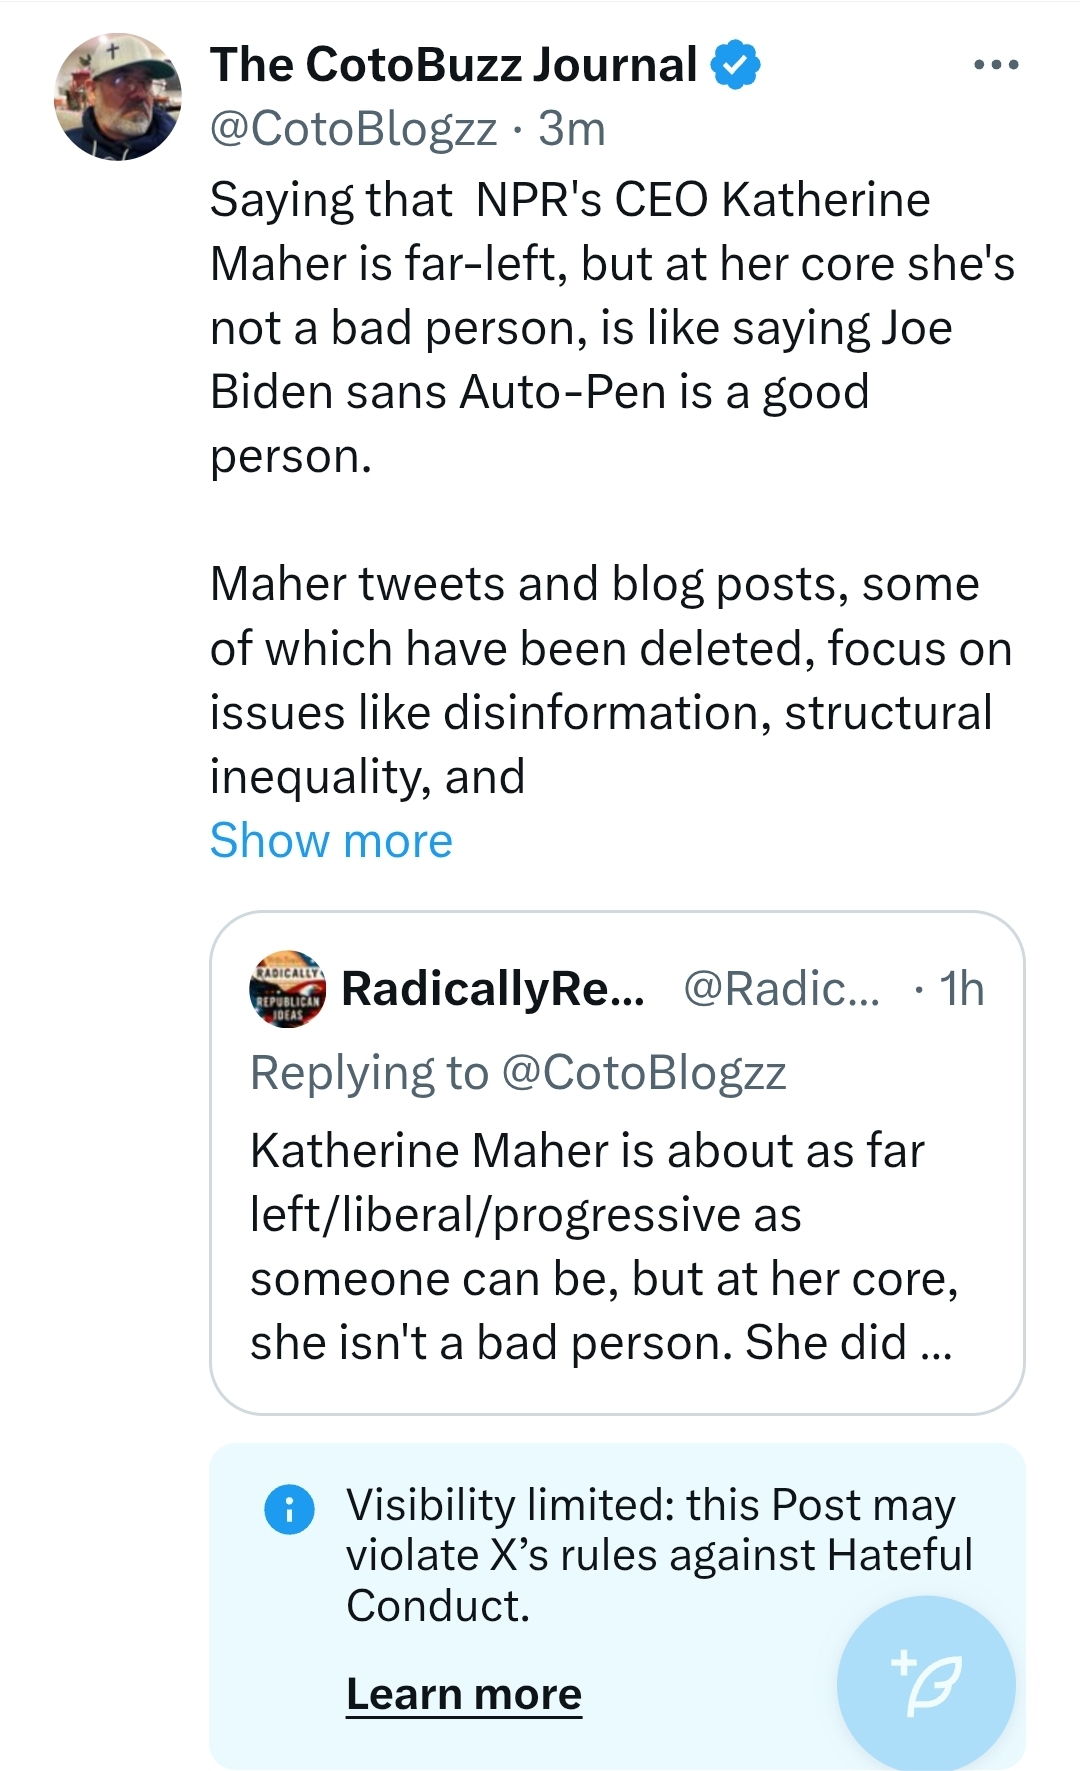
Task: Open the 3m post timestamp
Action: 572,129
